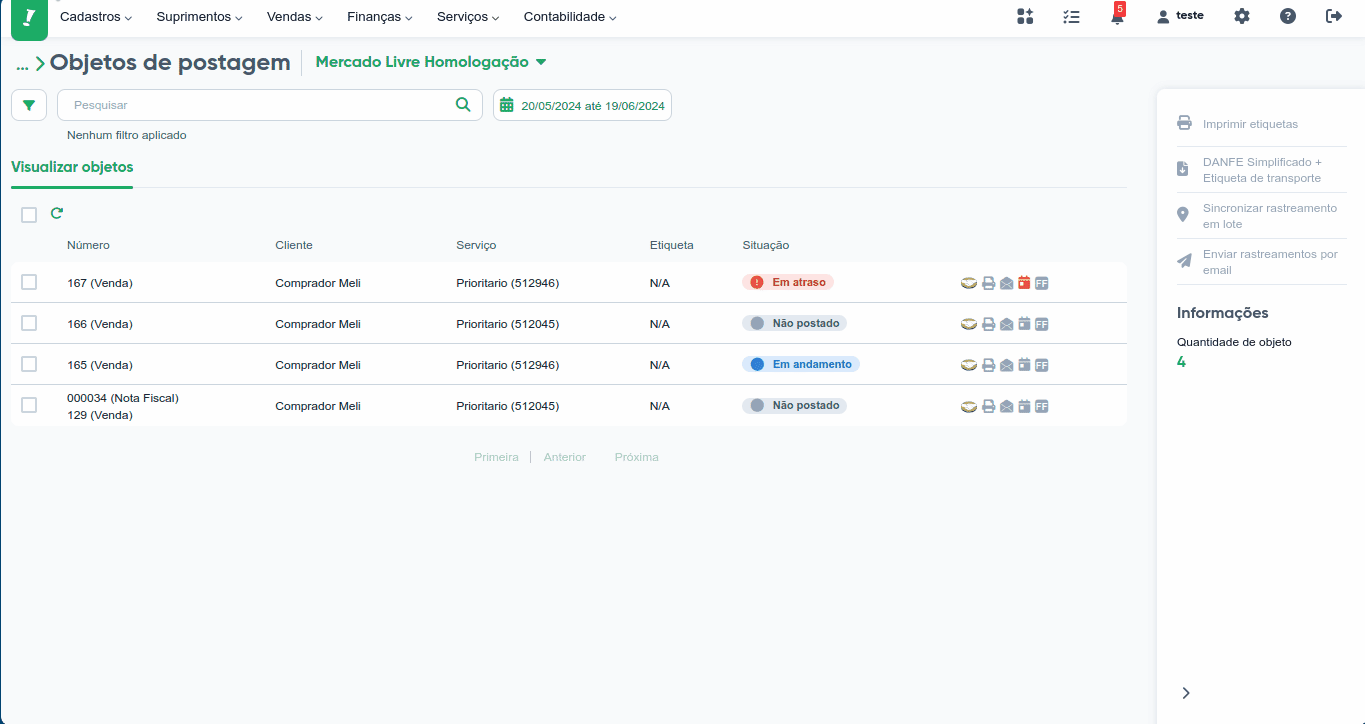Click the printer icon in row 167

pyautogui.click(x=988, y=283)
